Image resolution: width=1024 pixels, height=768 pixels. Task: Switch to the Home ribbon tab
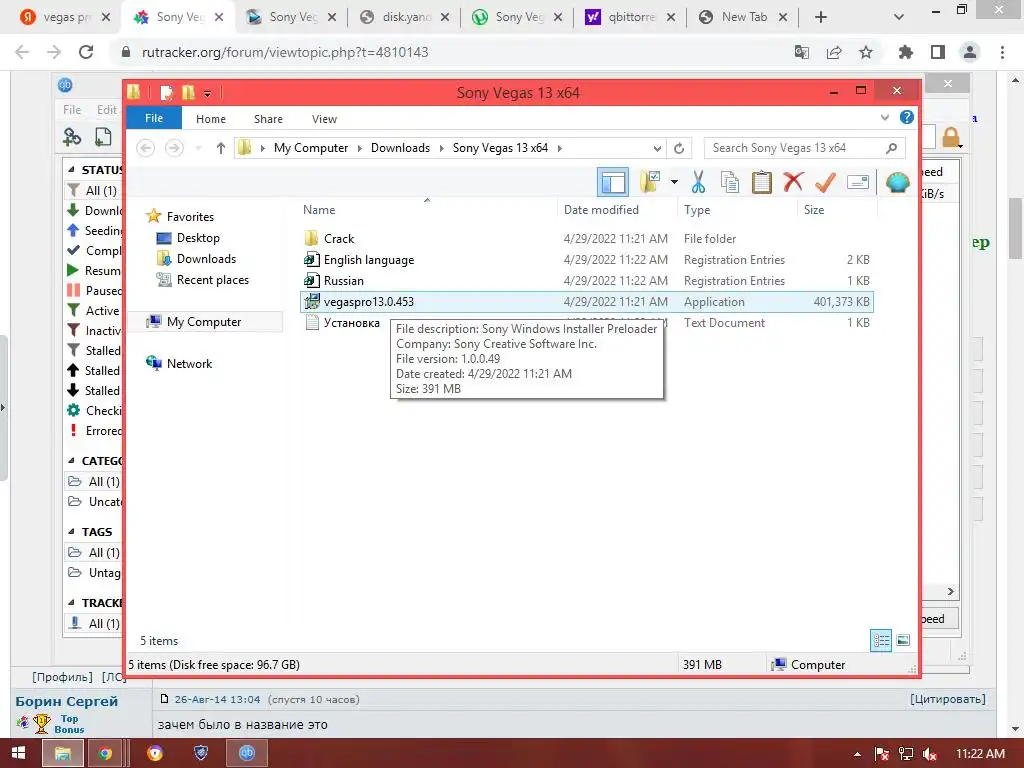[x=211, y=119]
